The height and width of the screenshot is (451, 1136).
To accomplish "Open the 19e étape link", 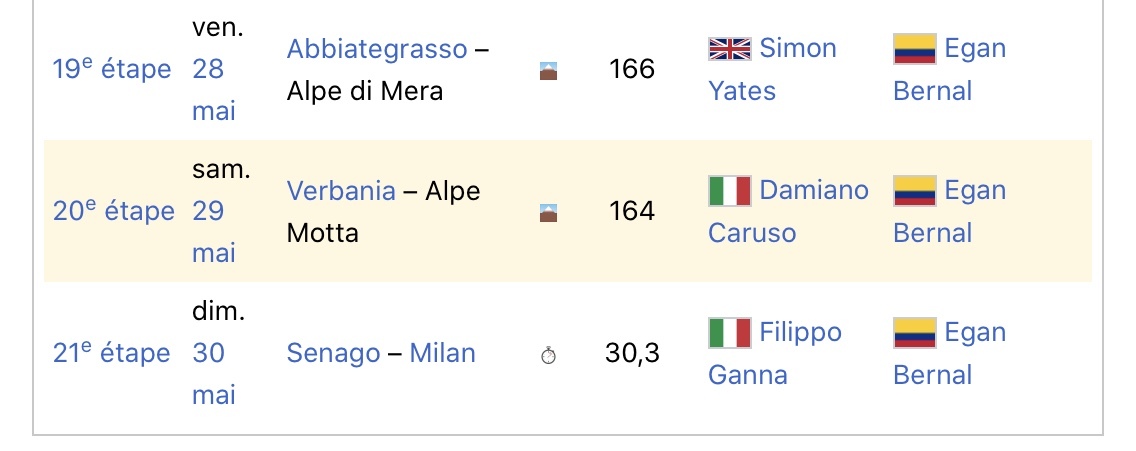I will [x=111, y=70].
